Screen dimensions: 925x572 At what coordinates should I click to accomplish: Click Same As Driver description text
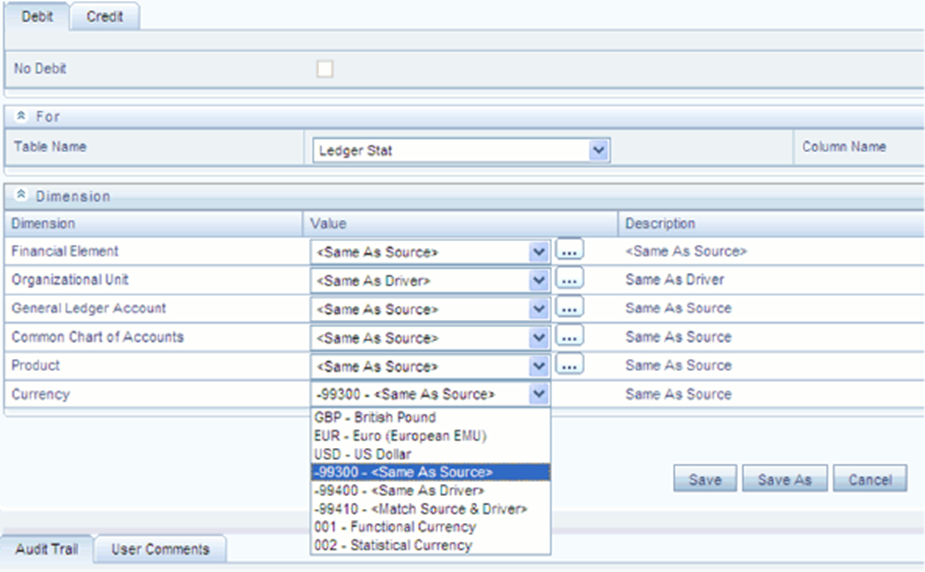674,280
